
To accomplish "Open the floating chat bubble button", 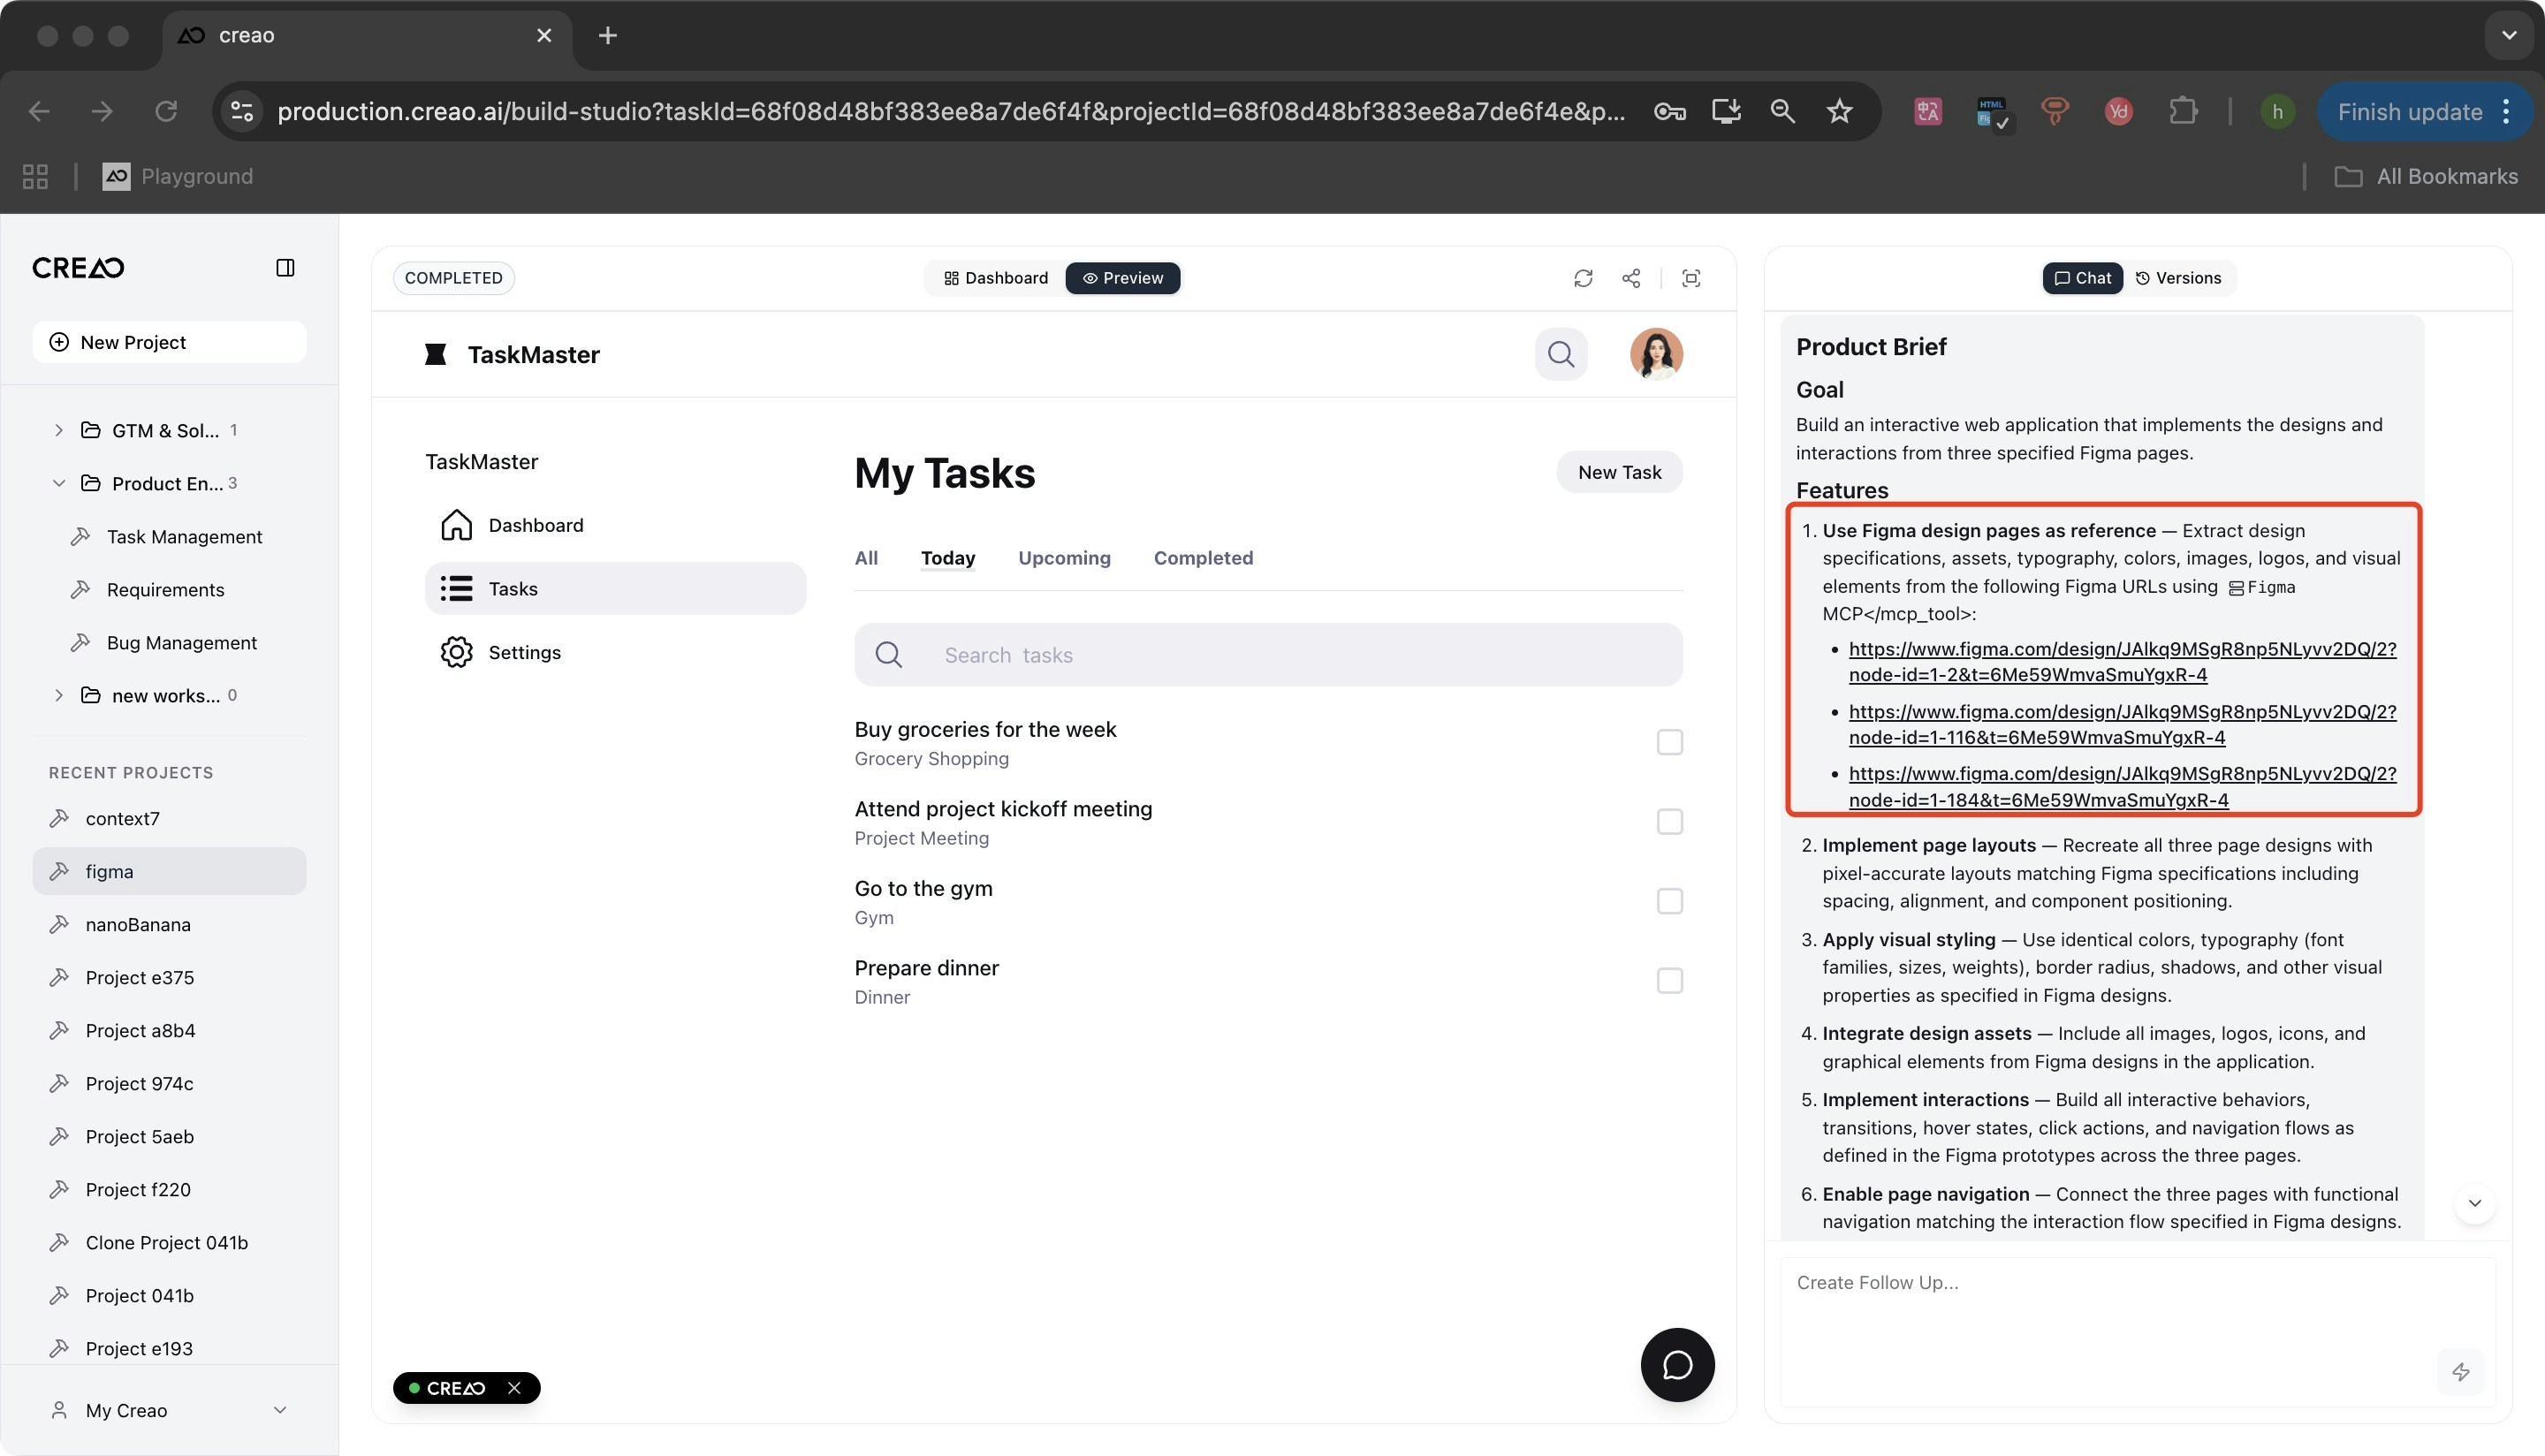I will pyautogui.click(x=1677, y=1364).
